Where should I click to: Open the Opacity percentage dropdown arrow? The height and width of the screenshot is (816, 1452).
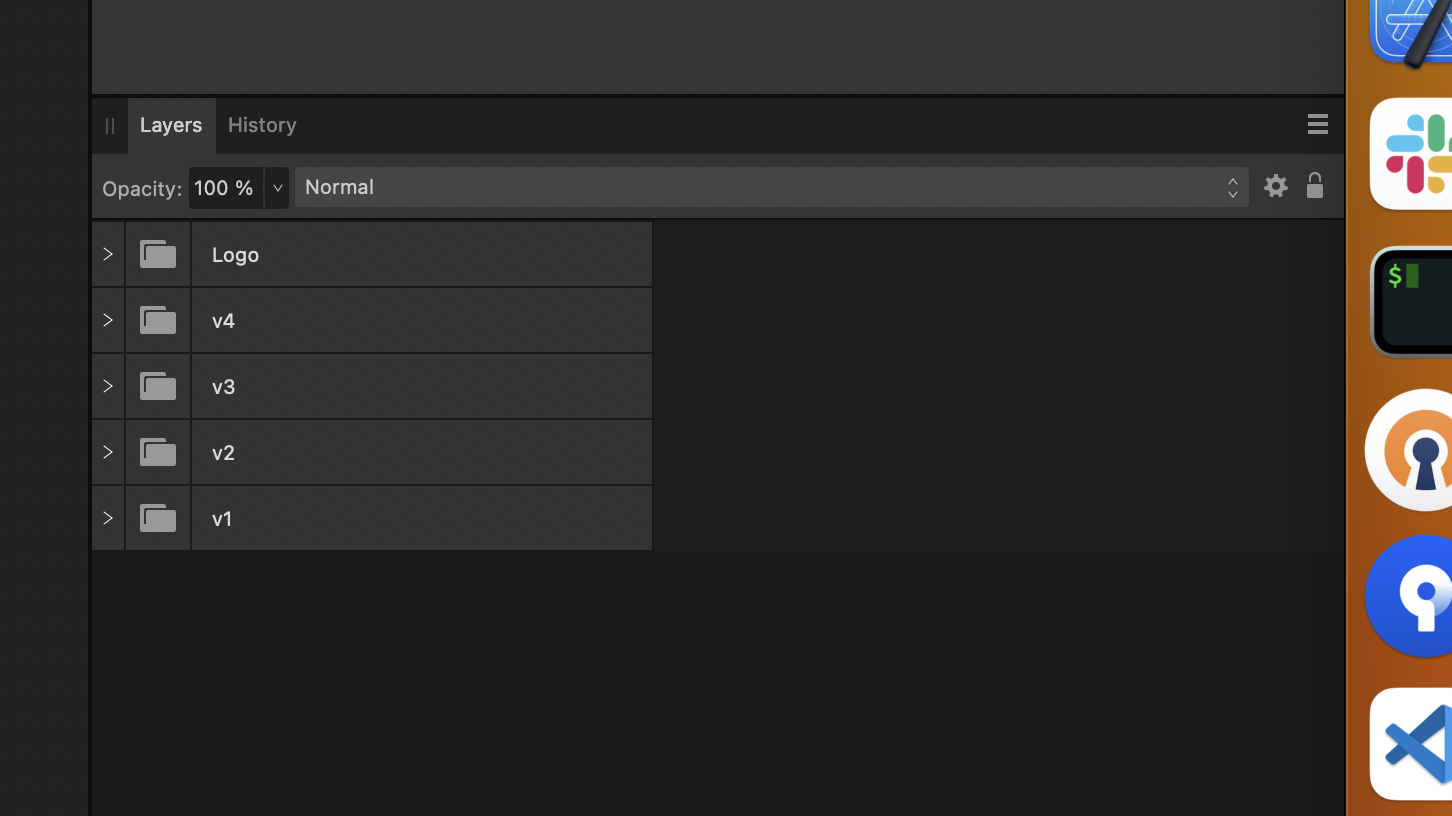[277, 188]
